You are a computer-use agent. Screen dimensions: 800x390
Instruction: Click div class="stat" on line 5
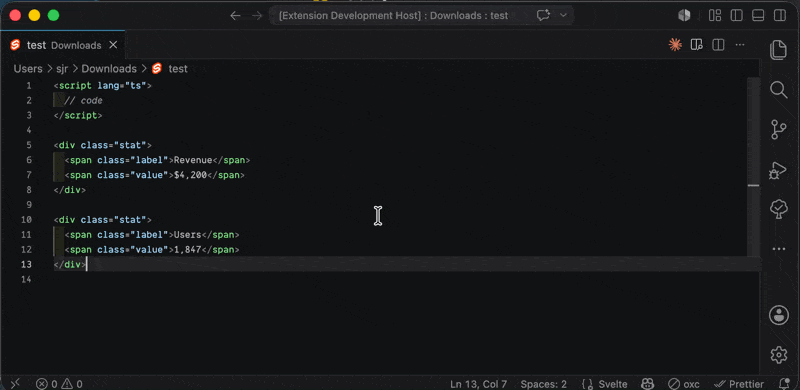click(103, 145)
